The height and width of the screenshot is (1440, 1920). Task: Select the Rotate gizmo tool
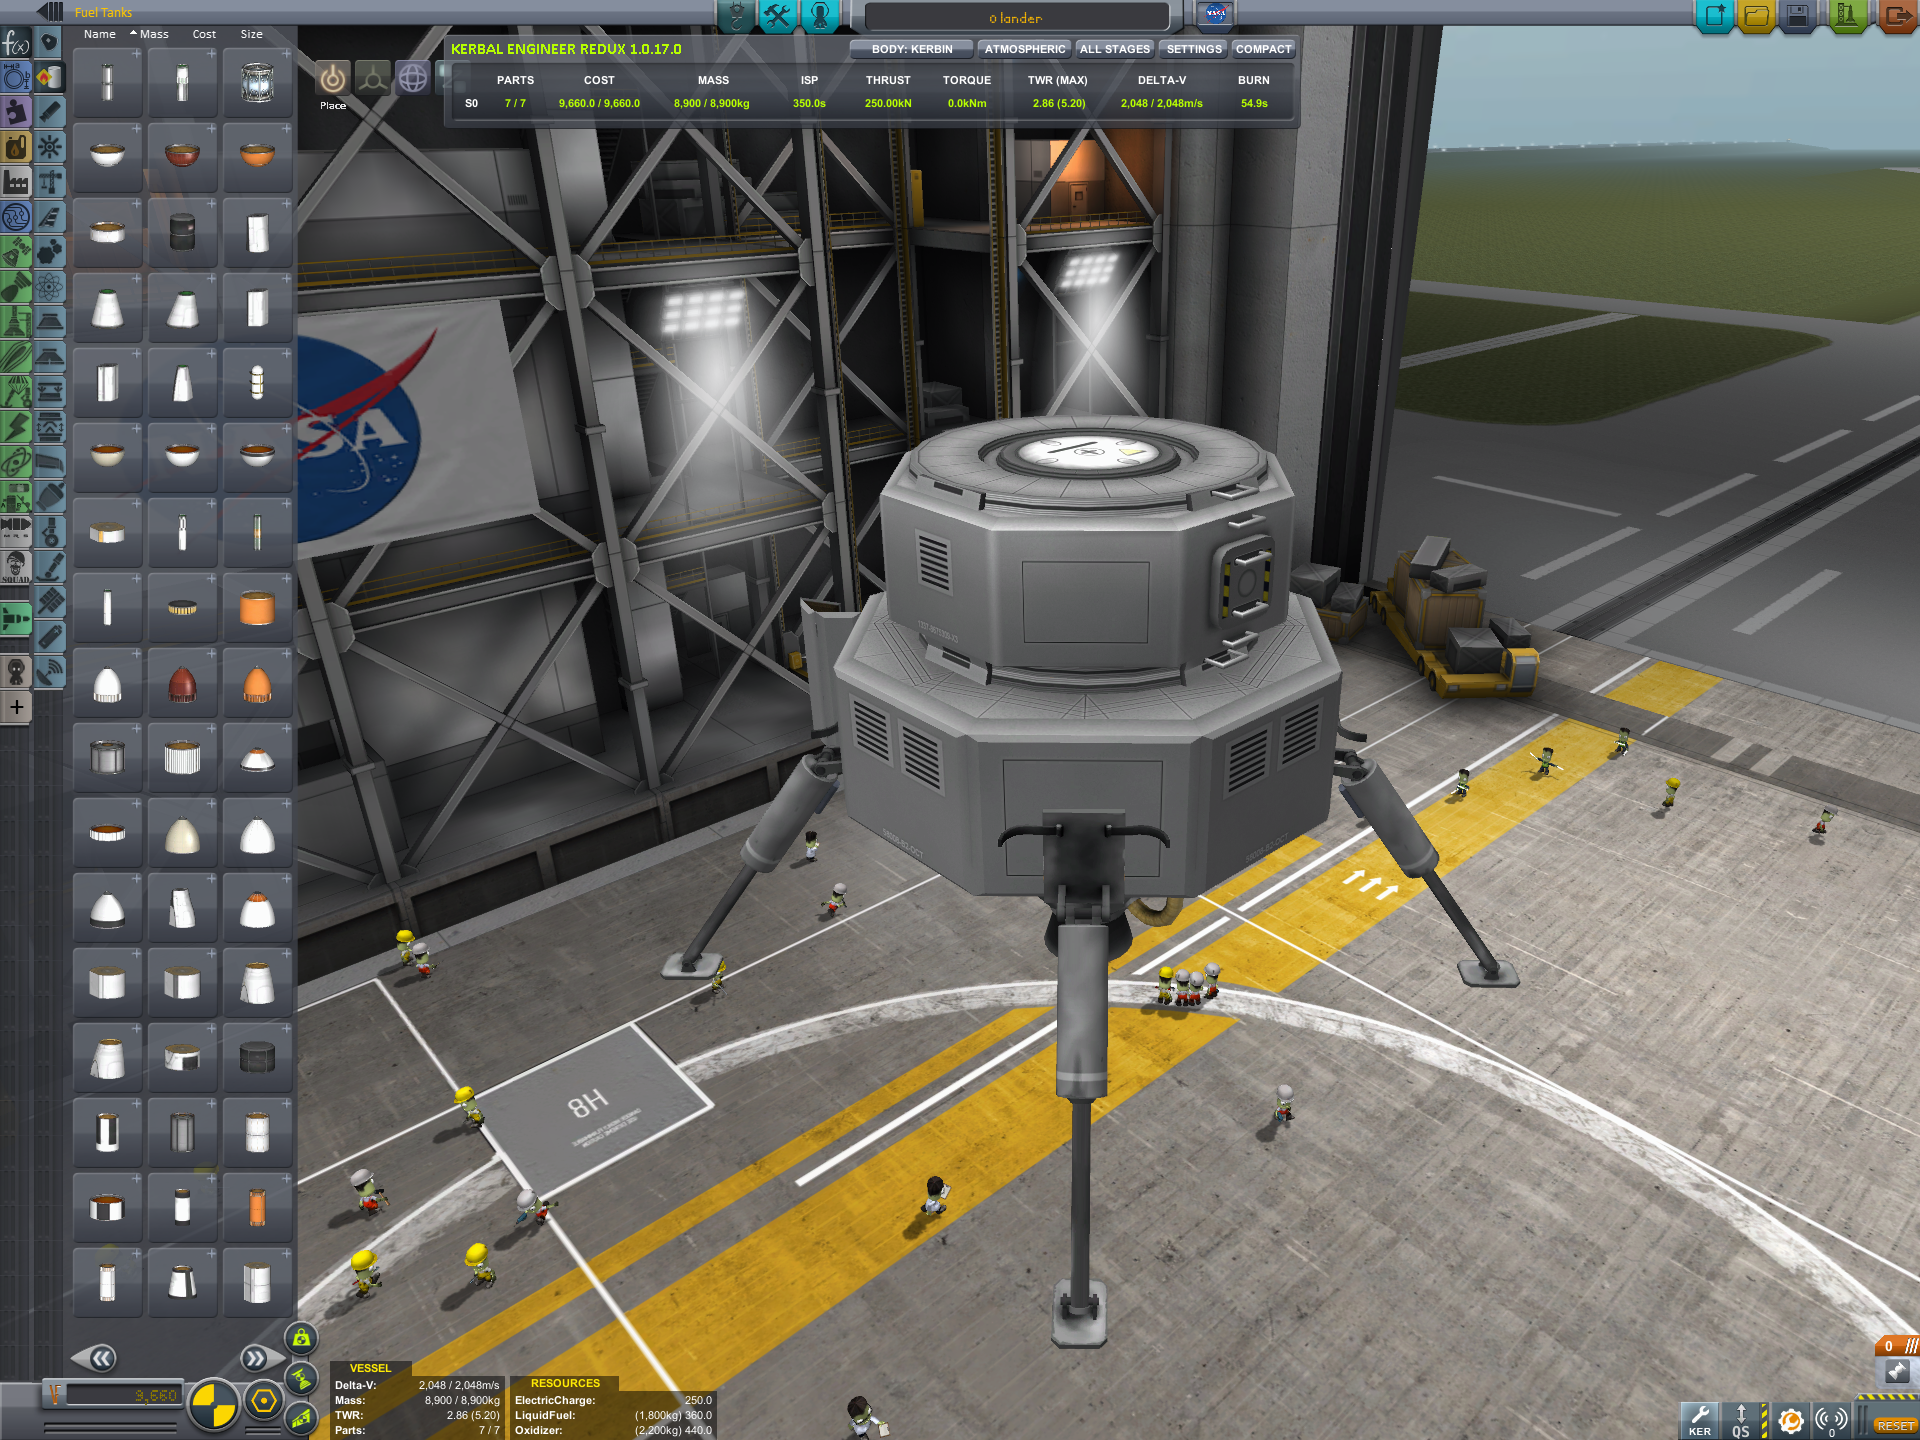[x=413, y=78]
